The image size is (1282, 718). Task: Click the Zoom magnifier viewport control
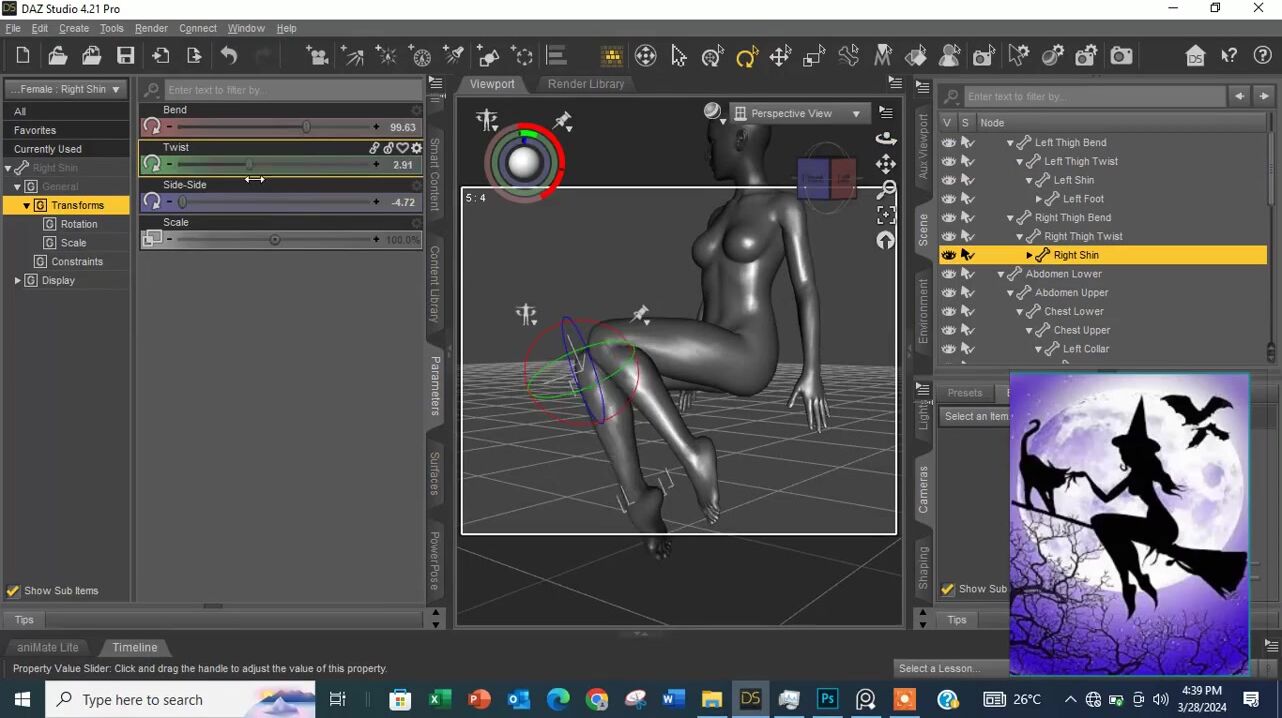click(886, 190)
